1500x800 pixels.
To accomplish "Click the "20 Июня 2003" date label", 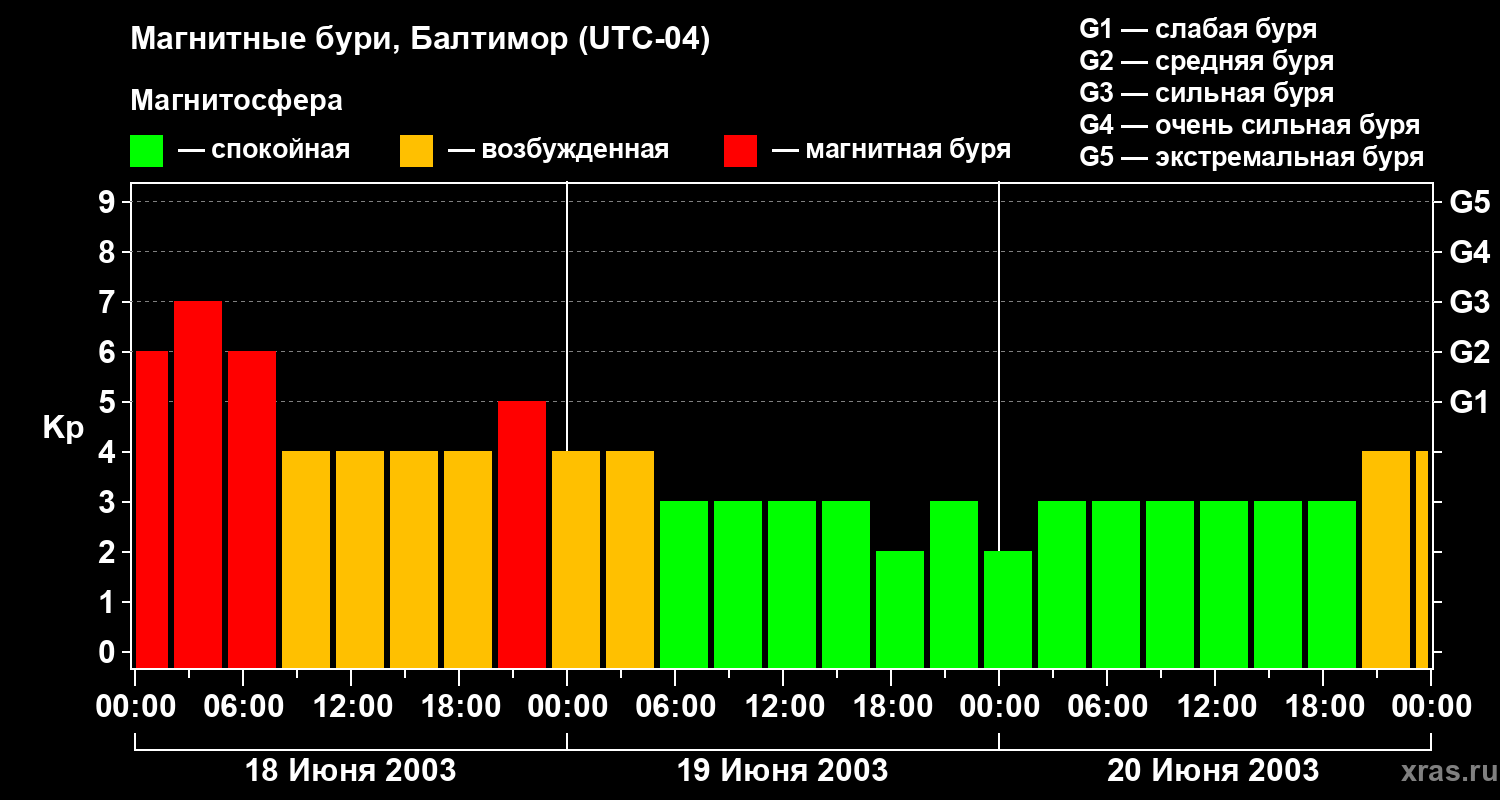I will (1213, 771).
